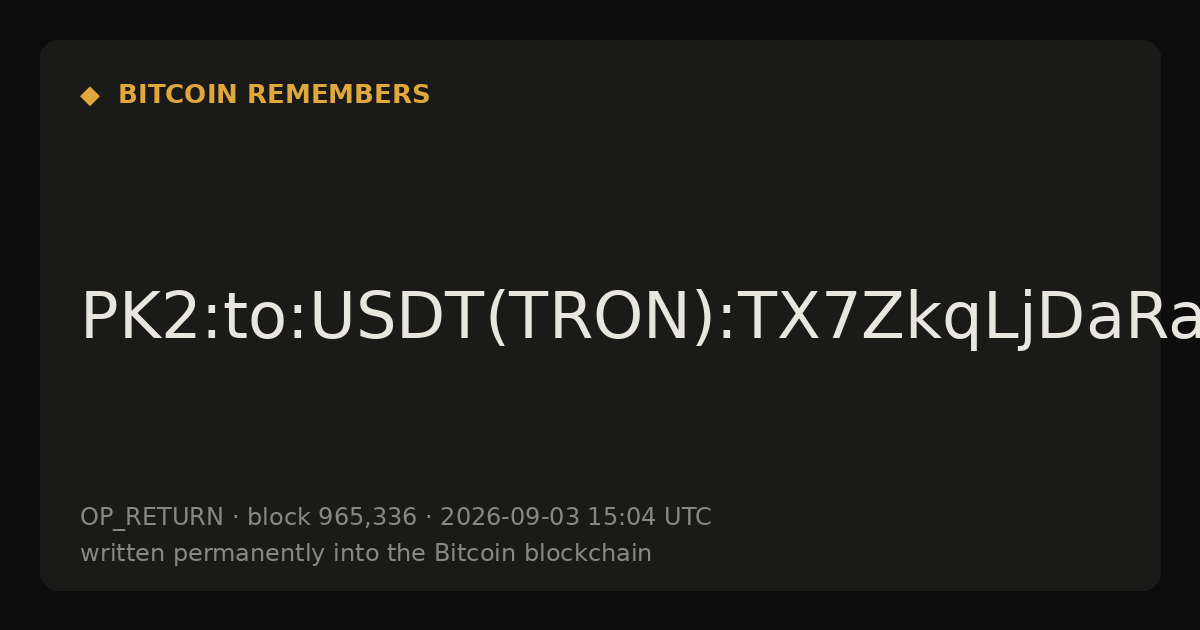Click 'Bitcoin blockchain' in the caption

pyautogui.click(x=543, y=553)
